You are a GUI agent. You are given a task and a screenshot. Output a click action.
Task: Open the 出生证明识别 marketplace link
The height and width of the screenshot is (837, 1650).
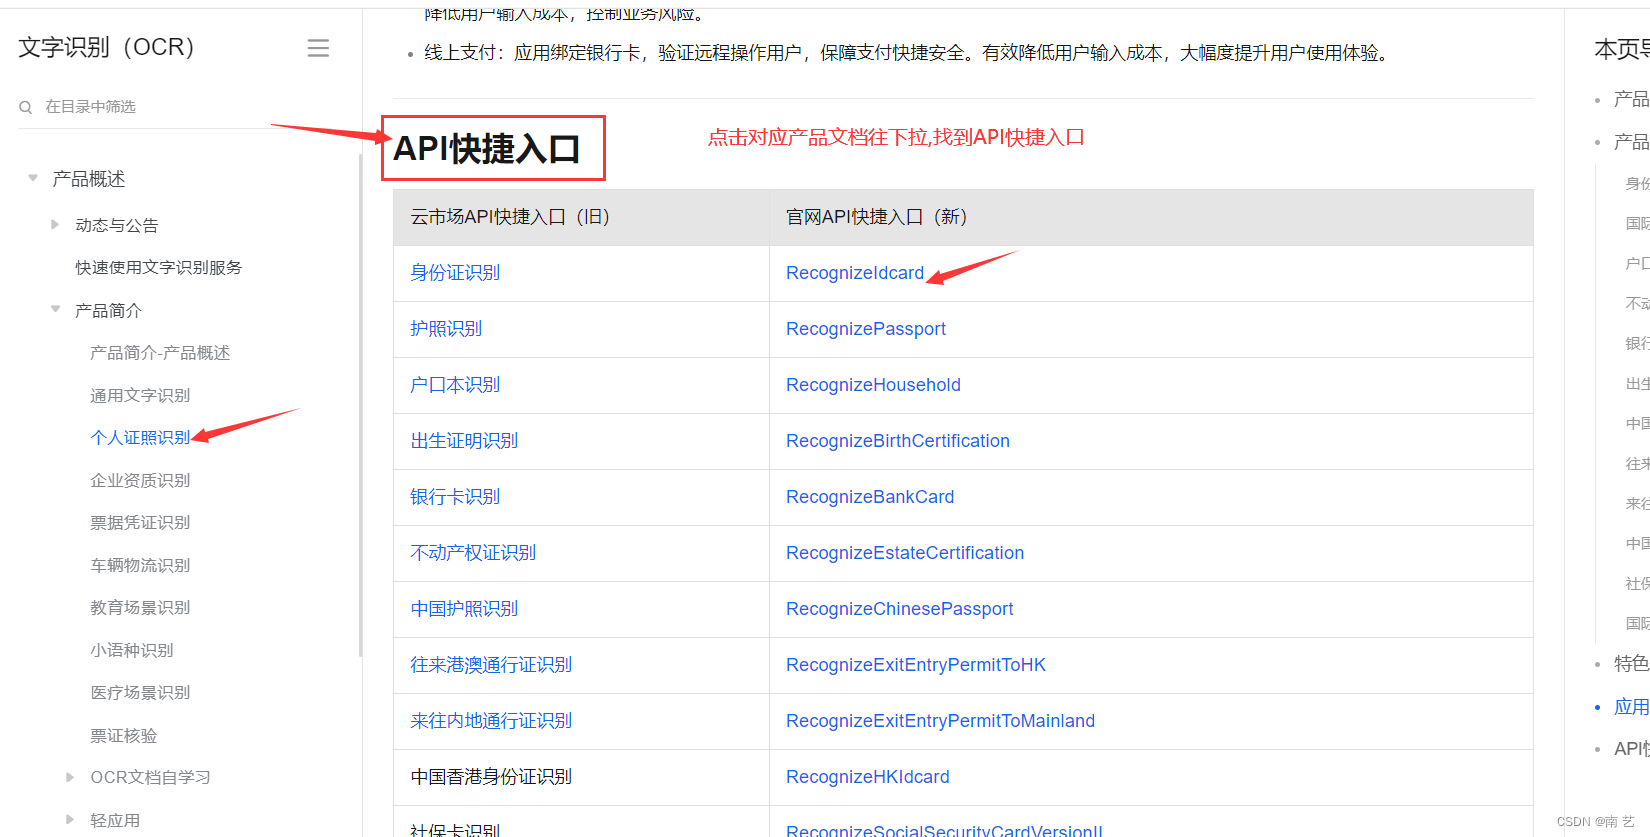464,441
